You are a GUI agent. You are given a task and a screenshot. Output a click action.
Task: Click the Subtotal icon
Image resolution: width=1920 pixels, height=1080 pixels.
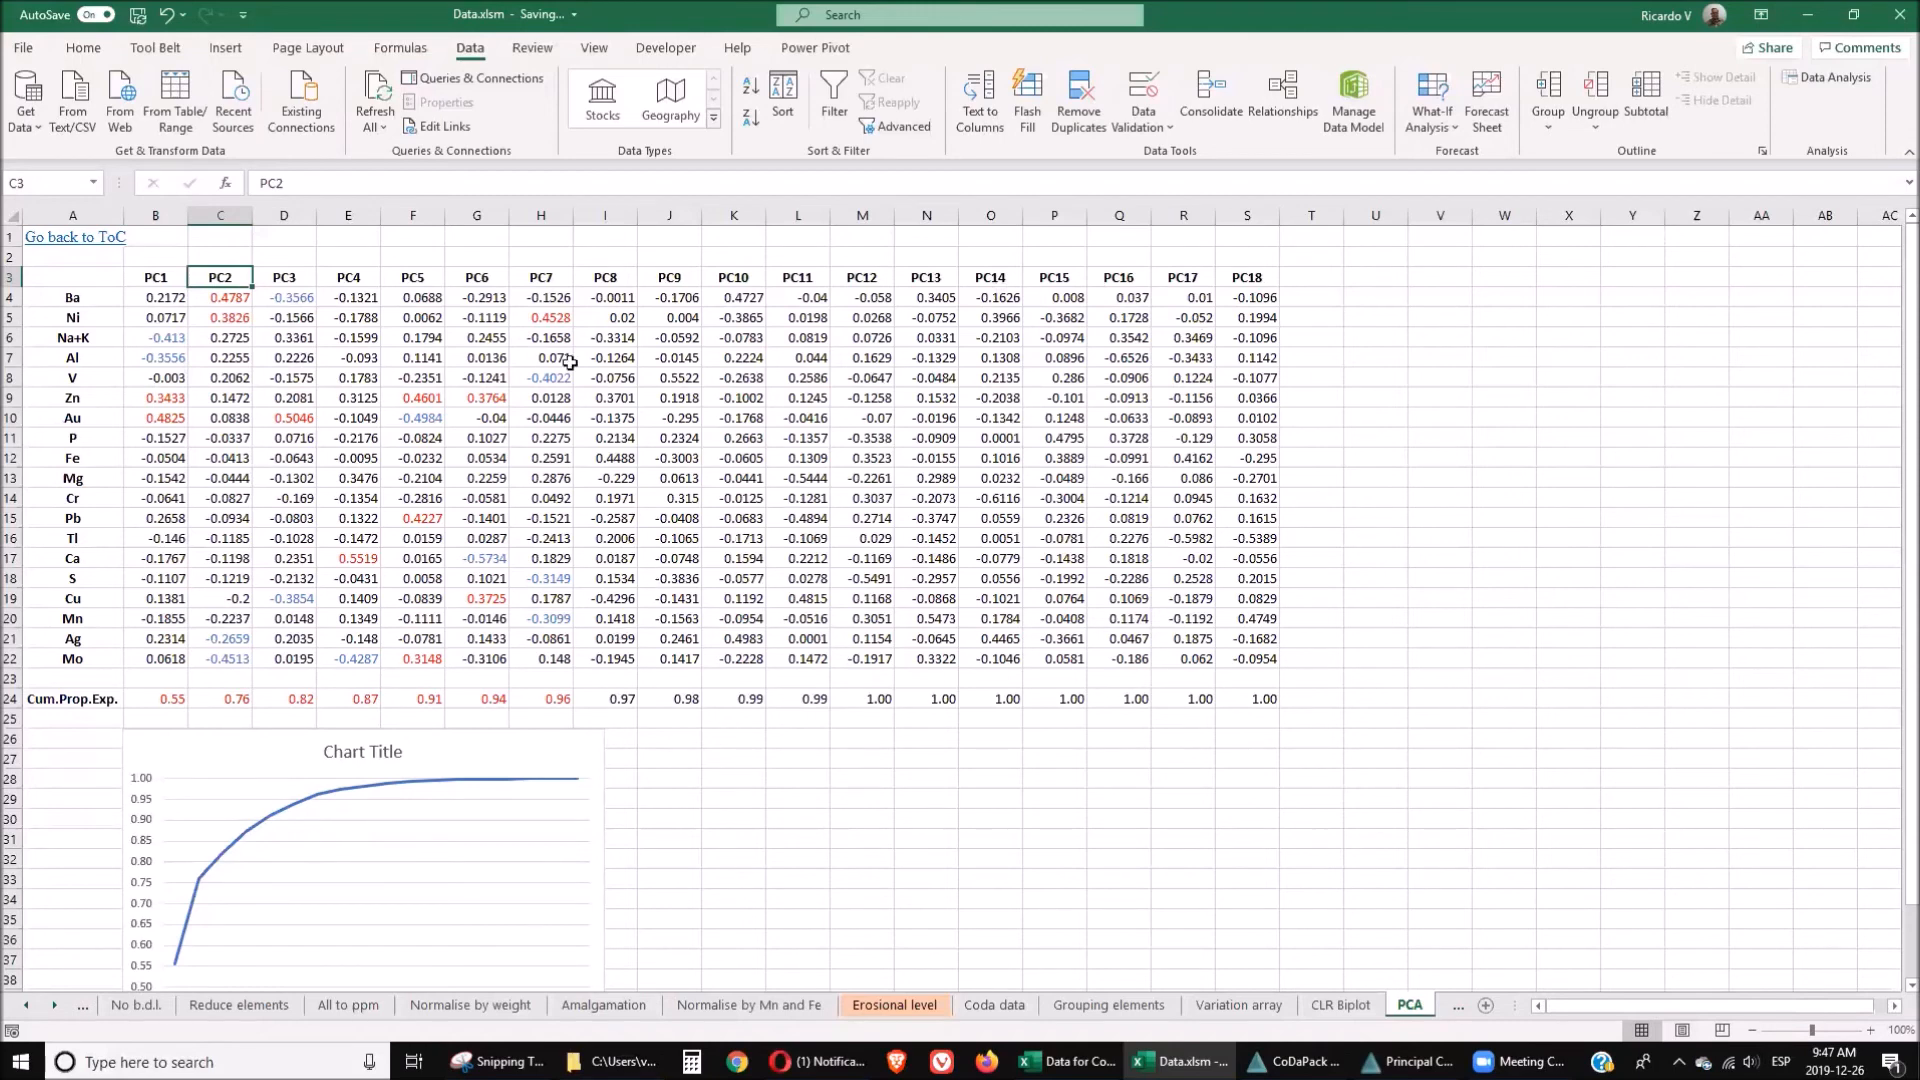(x=1646, y=85)
